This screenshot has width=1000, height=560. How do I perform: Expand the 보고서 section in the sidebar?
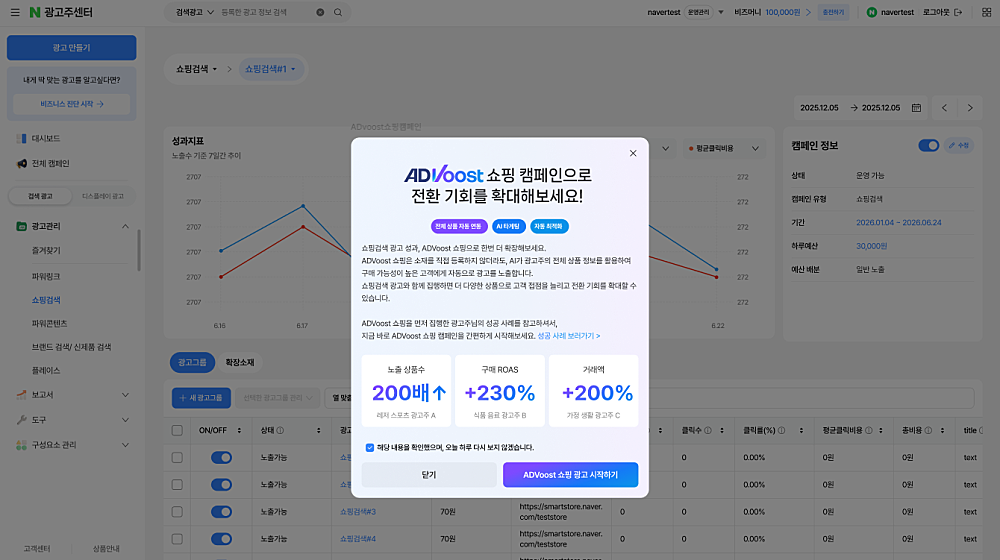coord(125,395)
